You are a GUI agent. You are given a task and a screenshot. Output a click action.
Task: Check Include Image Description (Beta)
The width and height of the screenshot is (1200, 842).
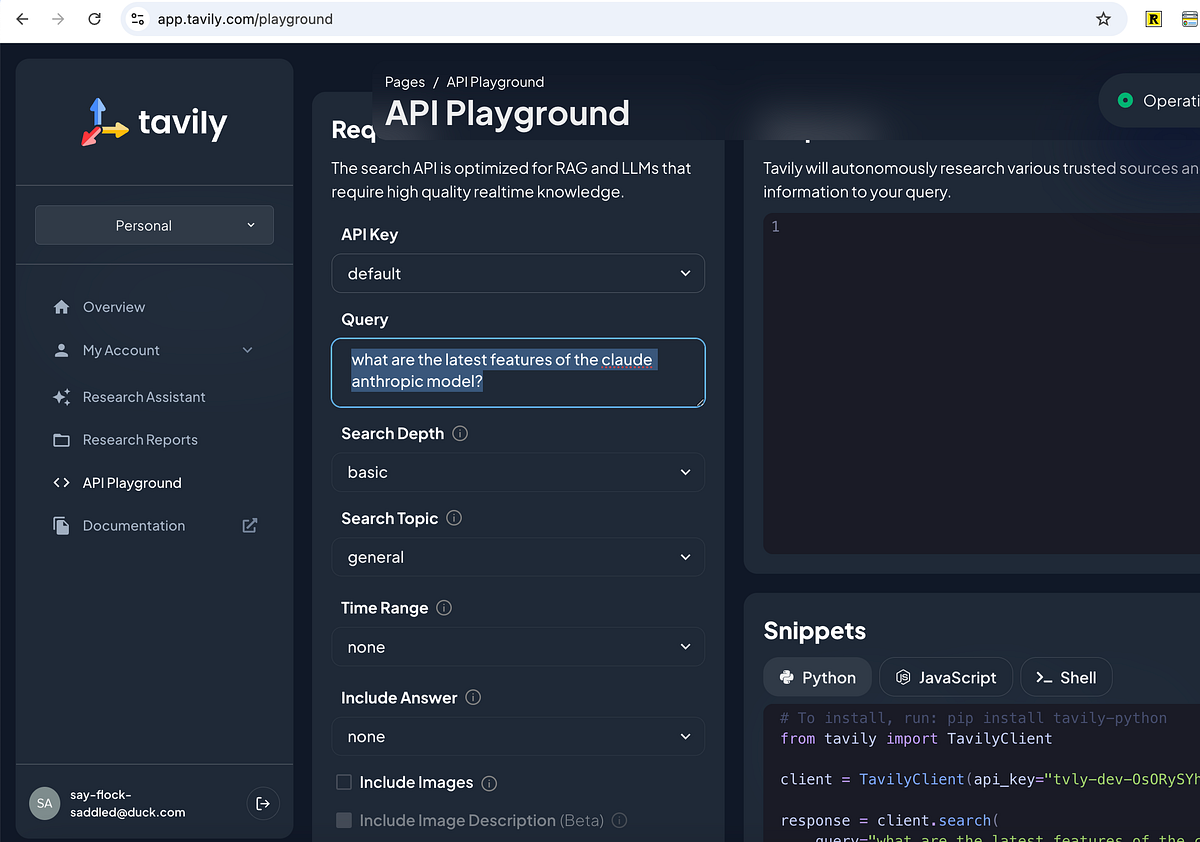[344, 820]
